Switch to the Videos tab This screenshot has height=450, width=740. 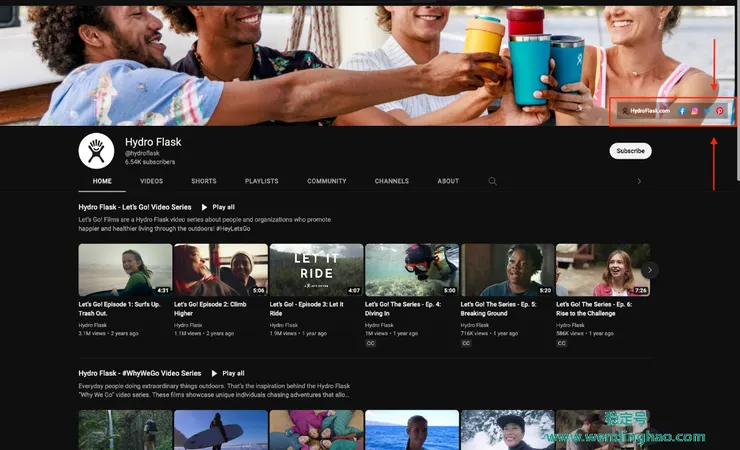coord(151,181)
